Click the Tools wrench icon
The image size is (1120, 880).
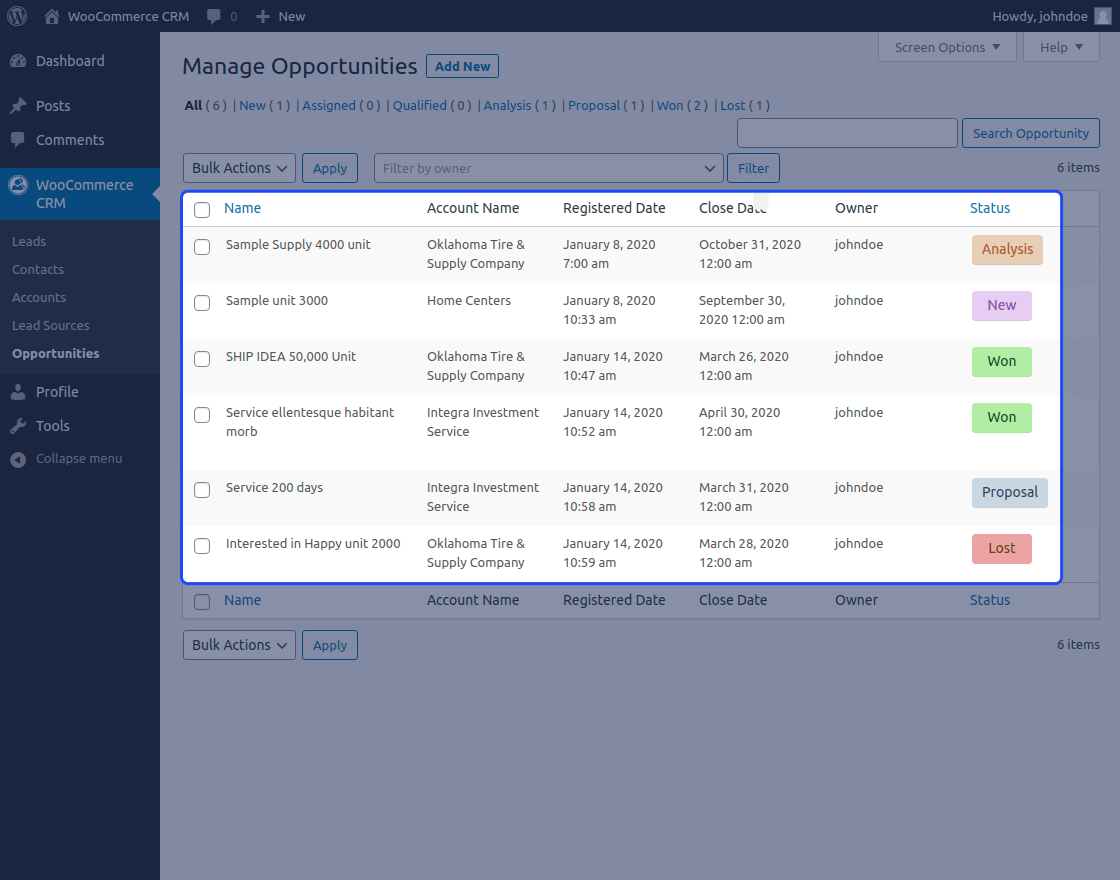coord(18,426)
